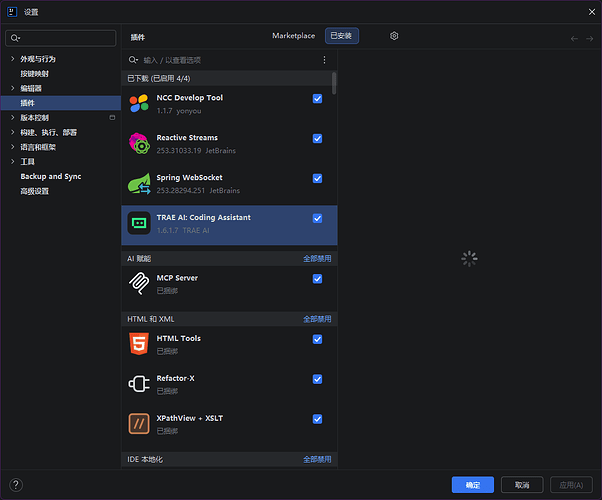
Task: Expand the 构建、执行、部署 node
Action: coord(13,132)
